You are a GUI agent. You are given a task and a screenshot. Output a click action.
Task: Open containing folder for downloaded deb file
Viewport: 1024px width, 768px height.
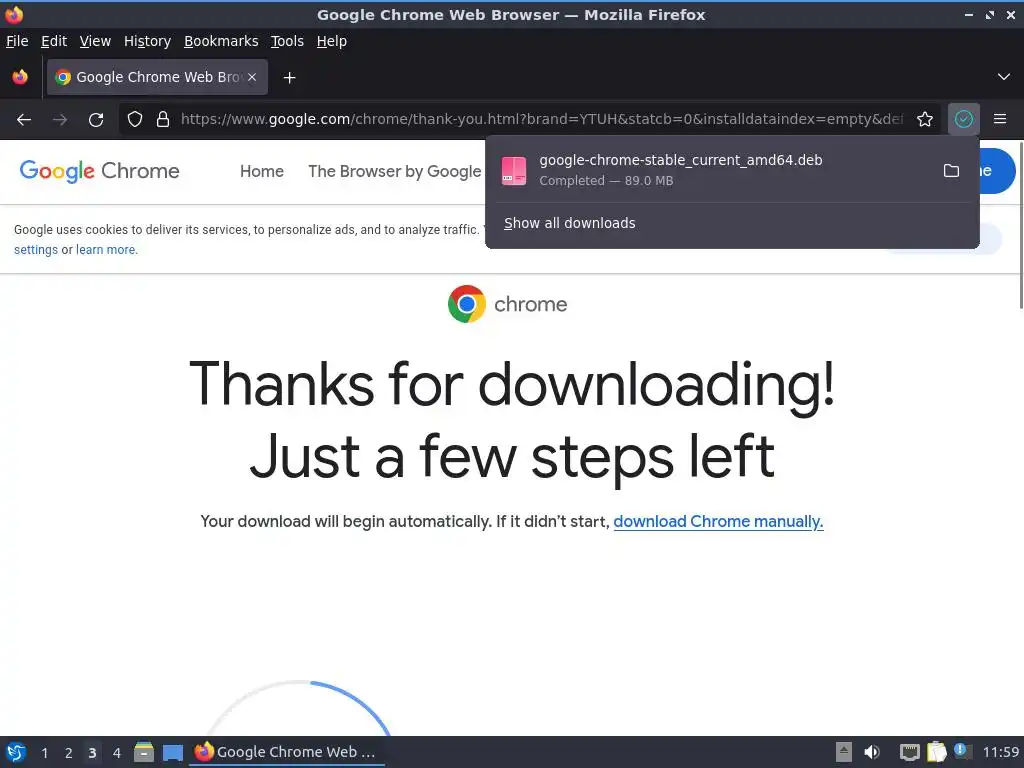point(952,170)
